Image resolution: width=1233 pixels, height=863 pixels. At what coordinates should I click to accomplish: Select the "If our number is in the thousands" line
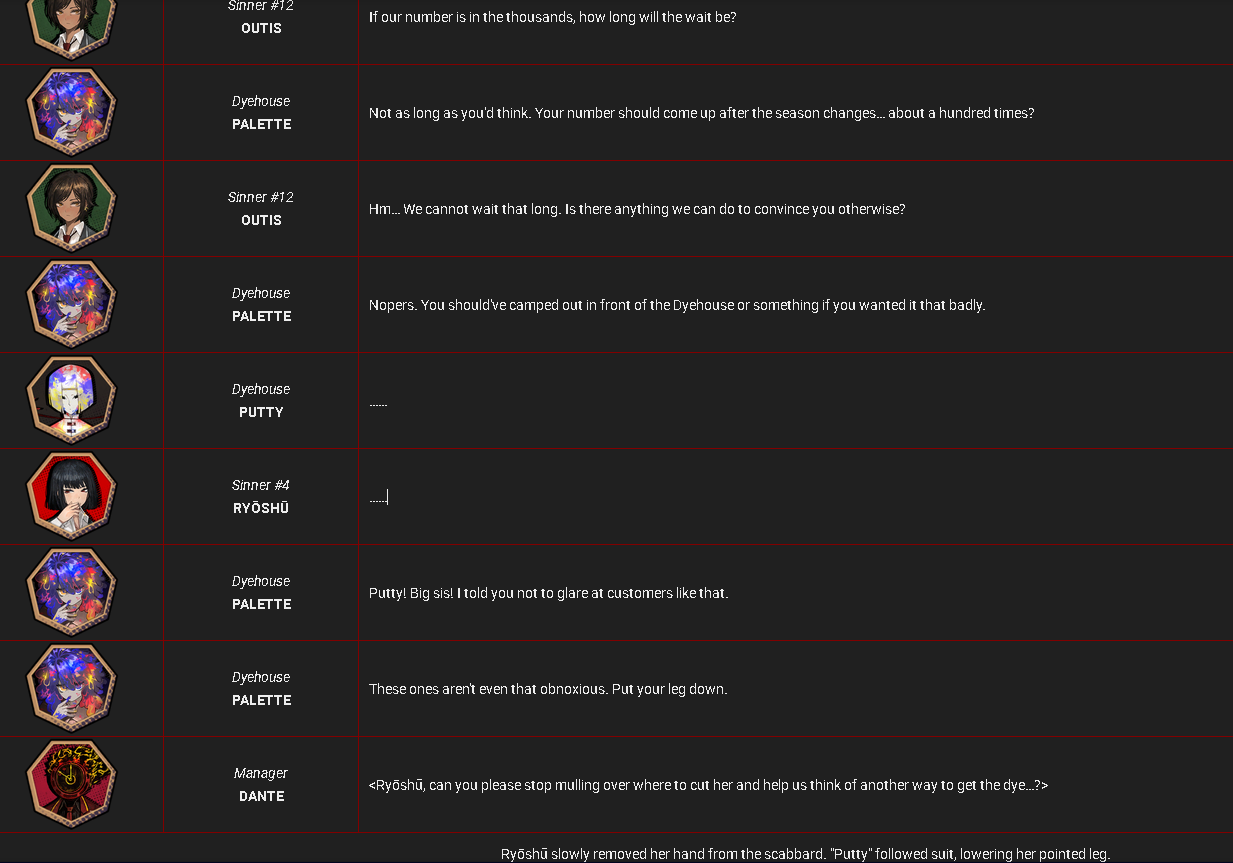coord(552,17)
